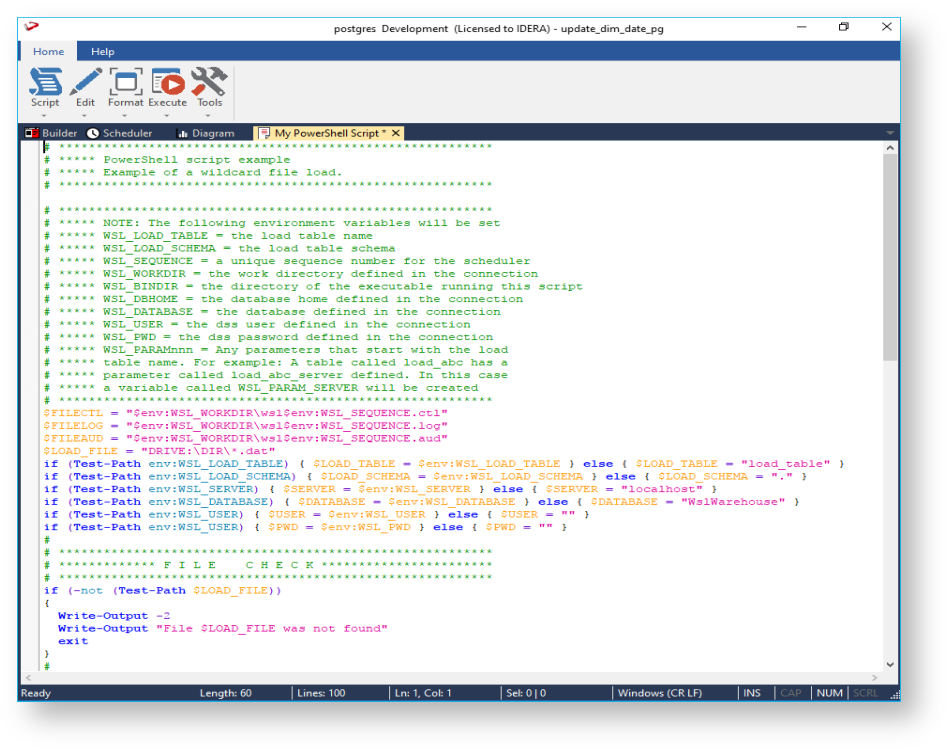Viewport: 949px width, 750px height.
Task: Place cursor on the $FILELOG line
Action: [x=245, y=426]
